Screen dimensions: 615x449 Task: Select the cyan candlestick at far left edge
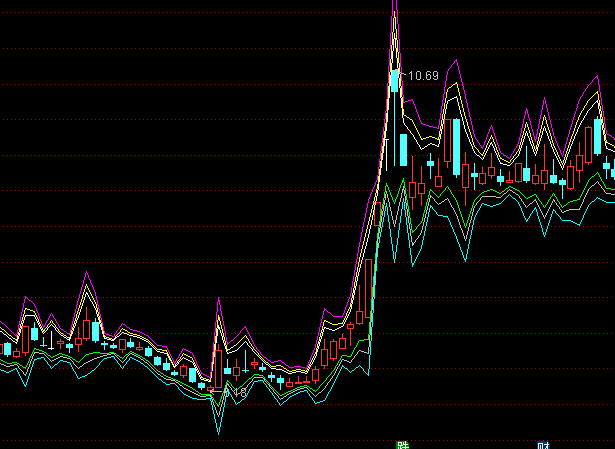click(7, 349)
